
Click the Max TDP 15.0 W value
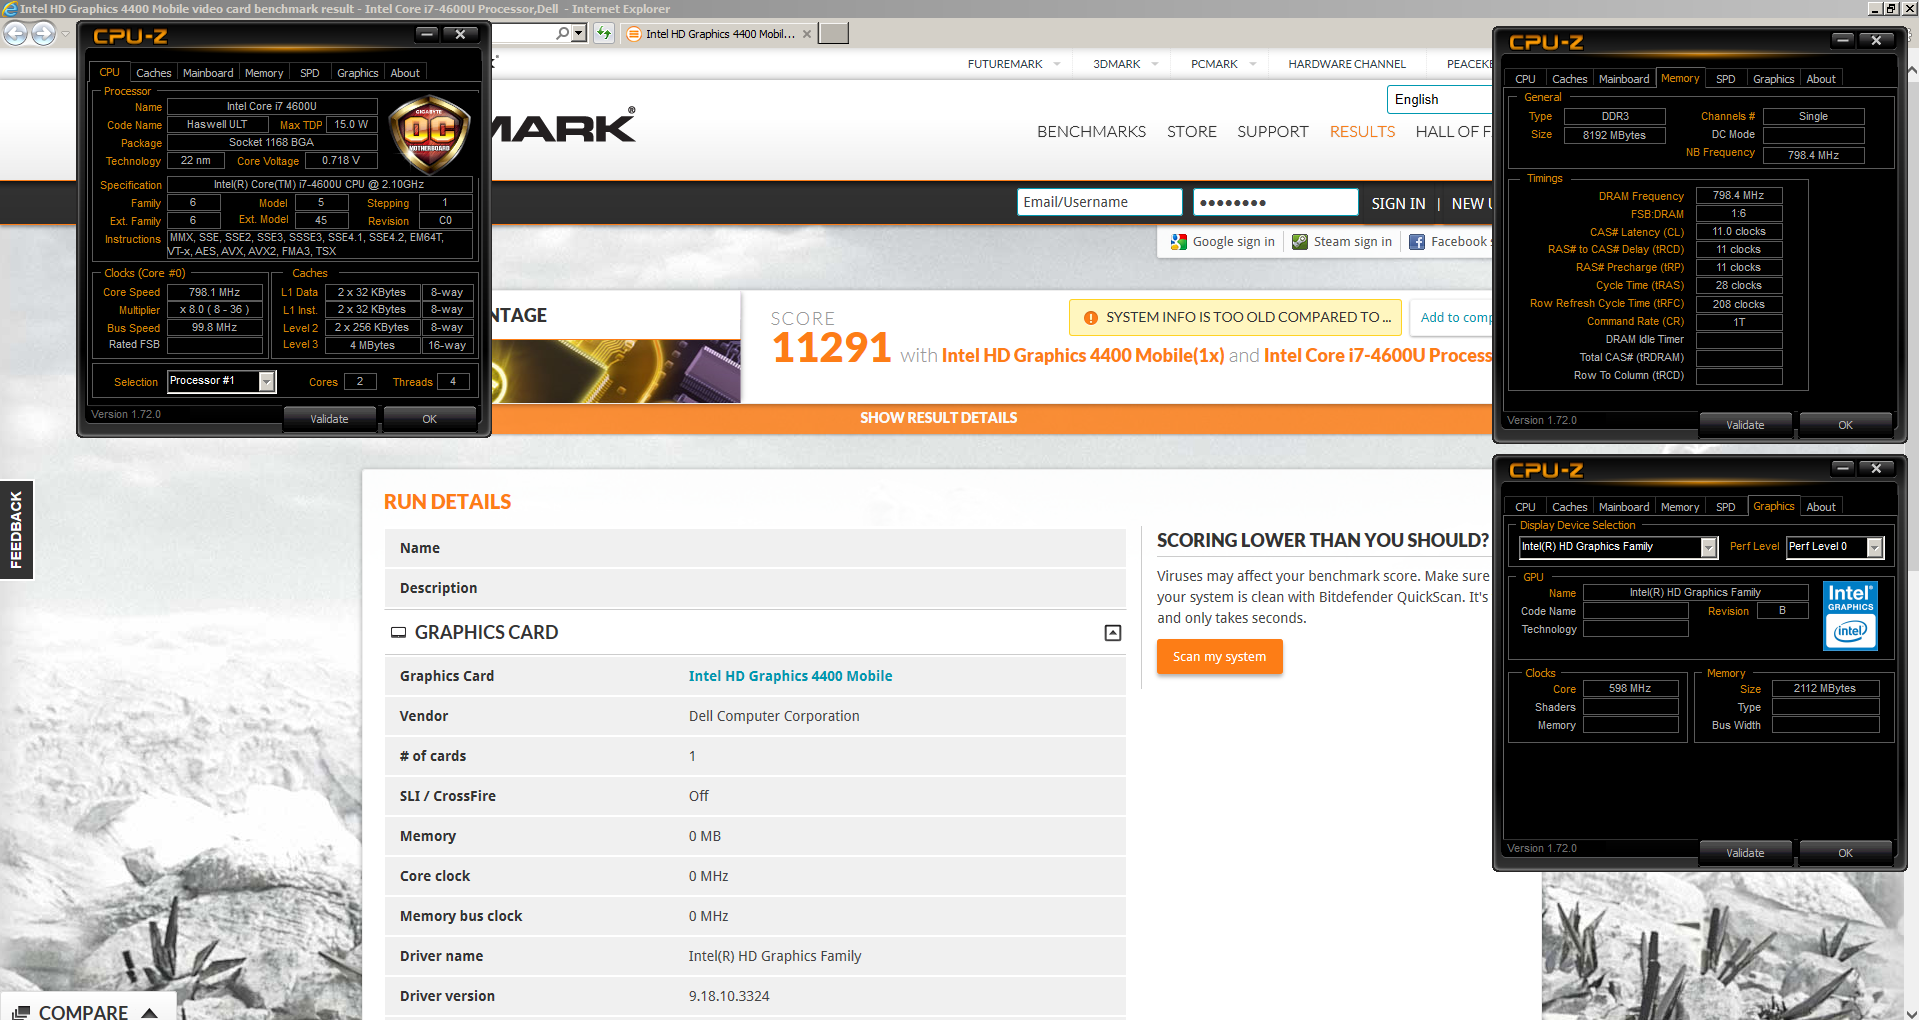click(351, 124)
